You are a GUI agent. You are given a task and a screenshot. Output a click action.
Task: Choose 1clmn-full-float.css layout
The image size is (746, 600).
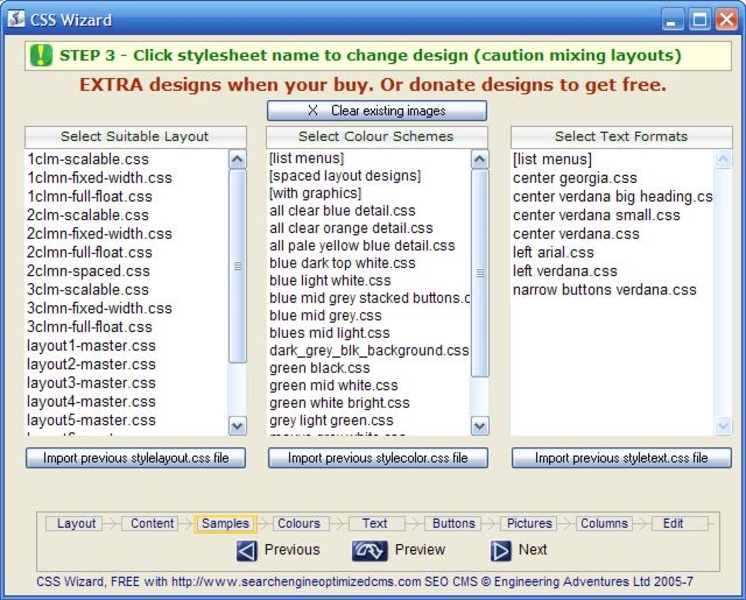click(x=89, y=197)
